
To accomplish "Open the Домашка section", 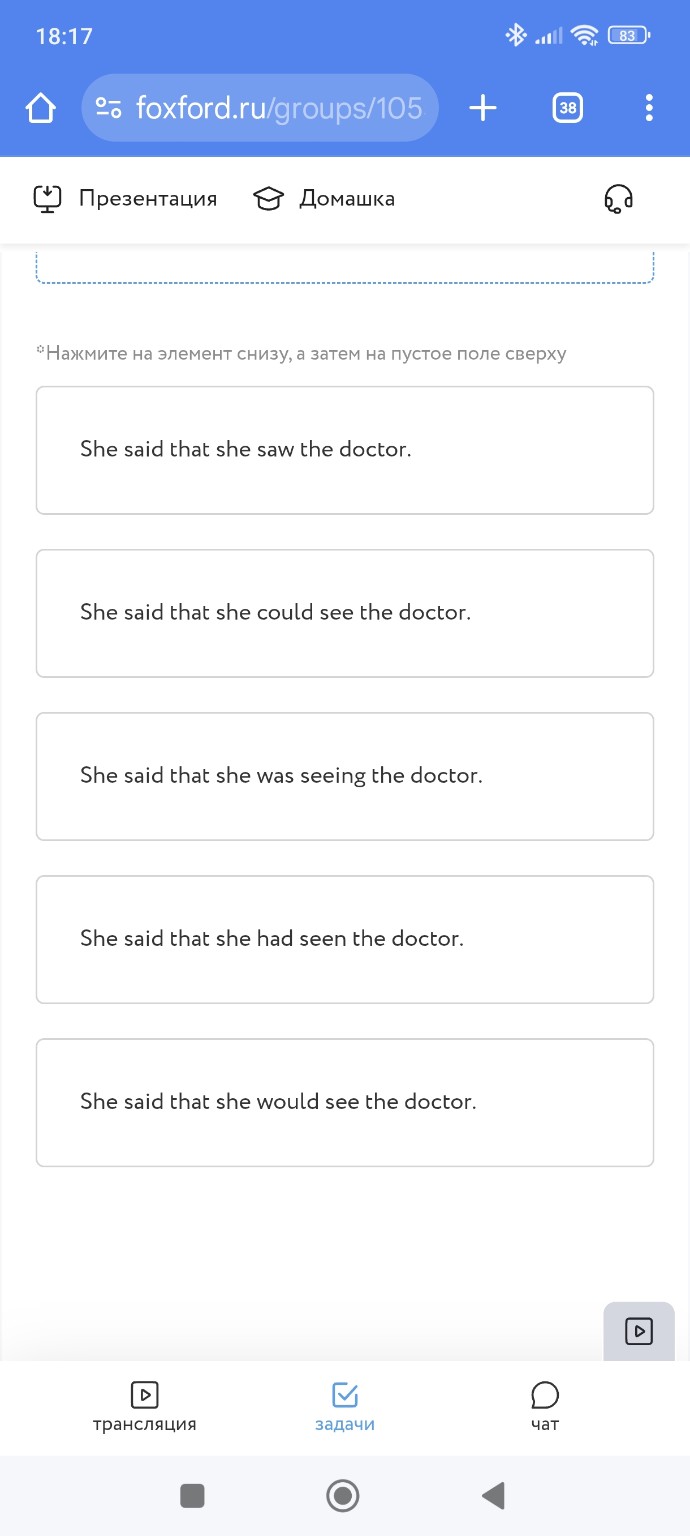I will coord(324,199).
